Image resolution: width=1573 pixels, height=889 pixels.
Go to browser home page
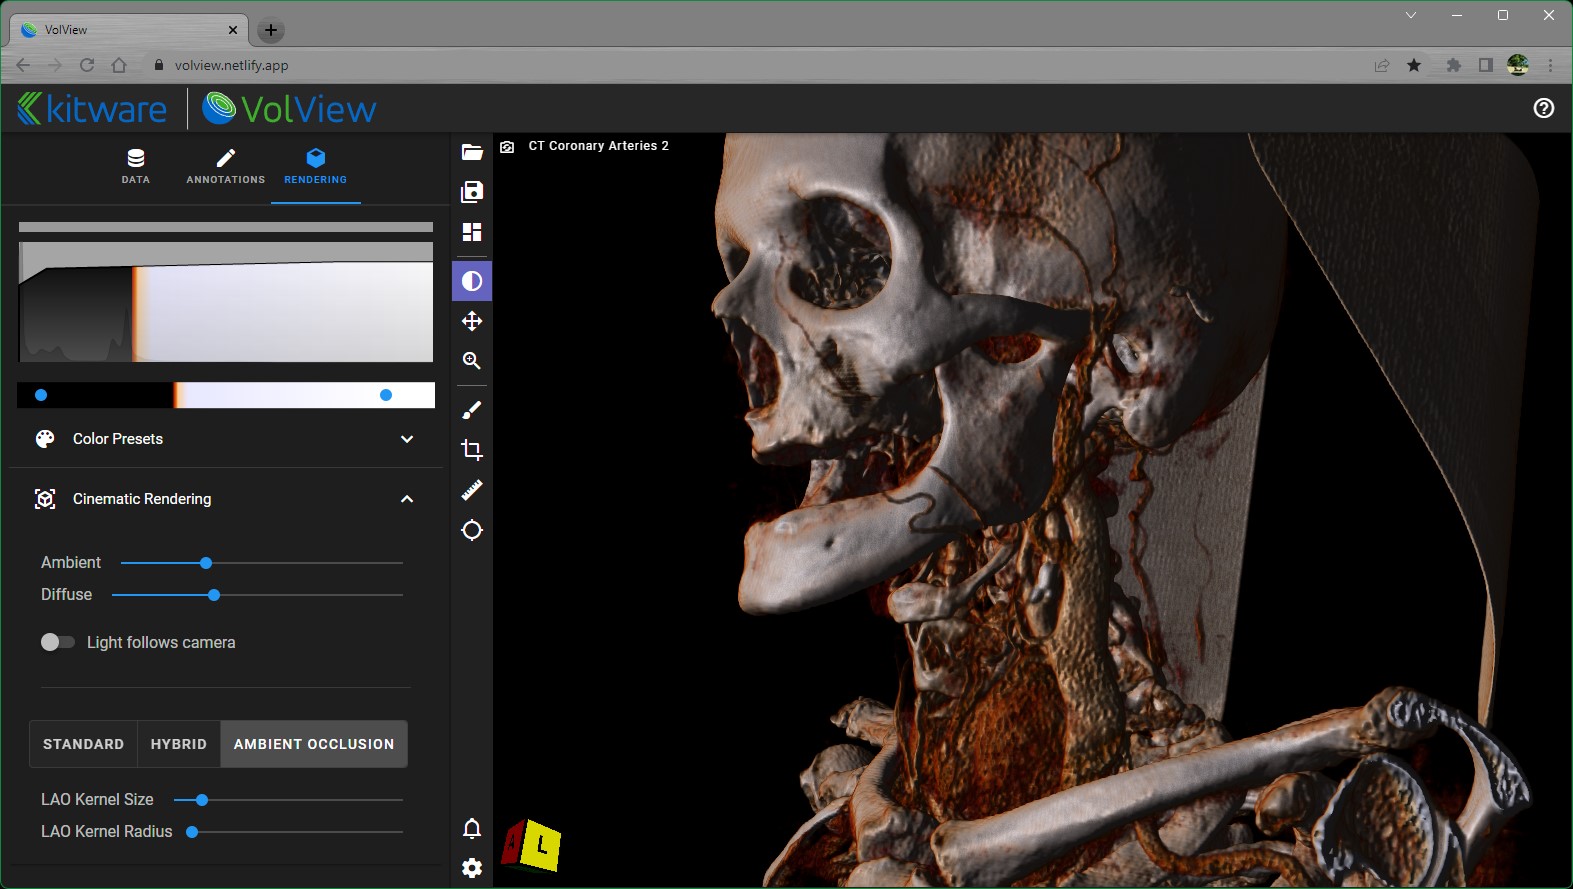tap(119, 65)
